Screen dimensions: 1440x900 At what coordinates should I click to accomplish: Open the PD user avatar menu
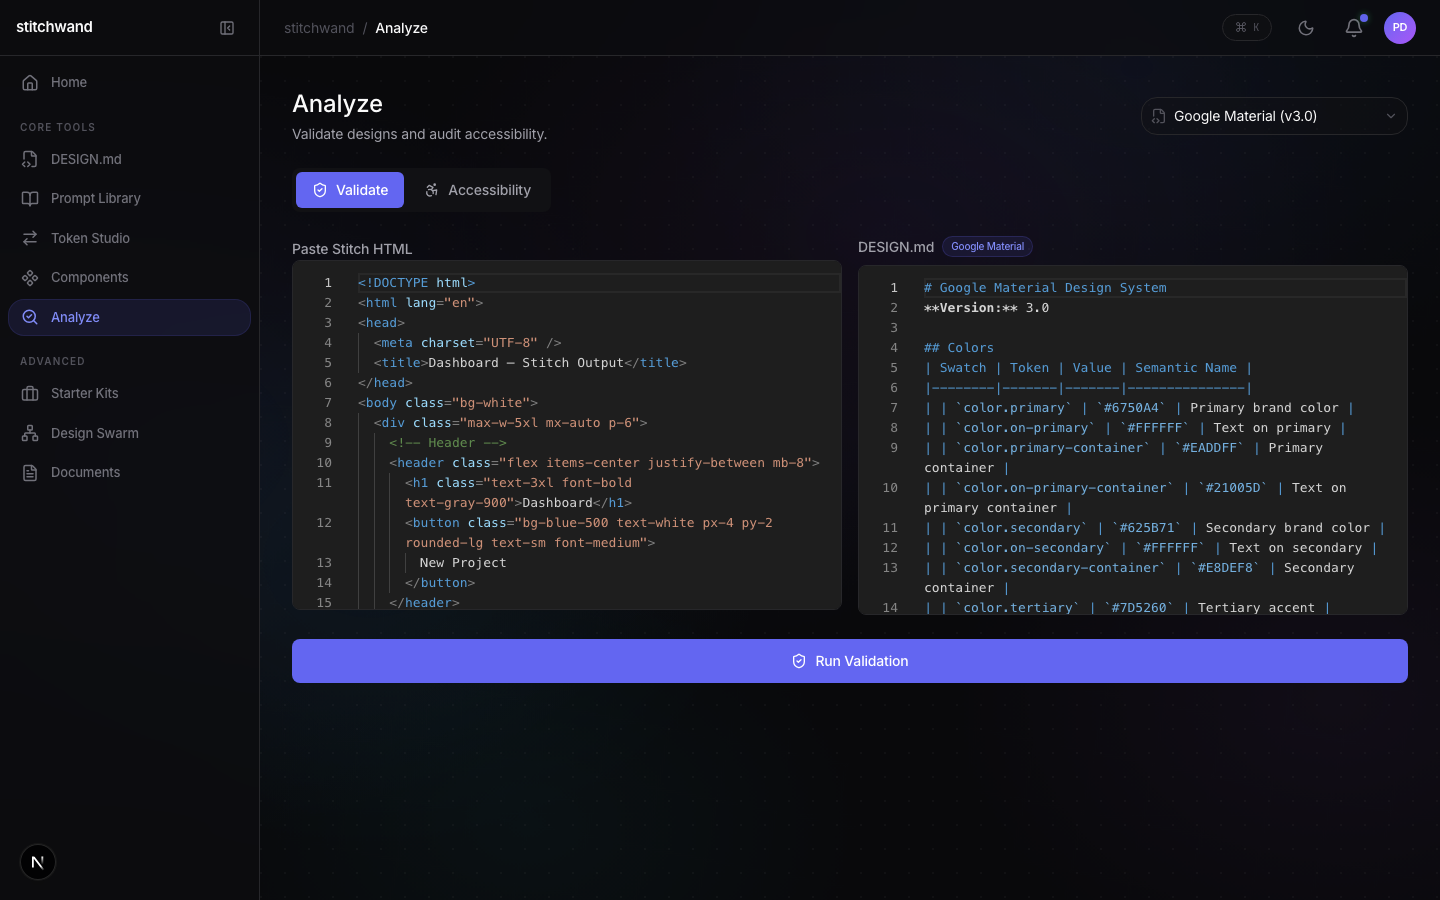pos(1400,28)
